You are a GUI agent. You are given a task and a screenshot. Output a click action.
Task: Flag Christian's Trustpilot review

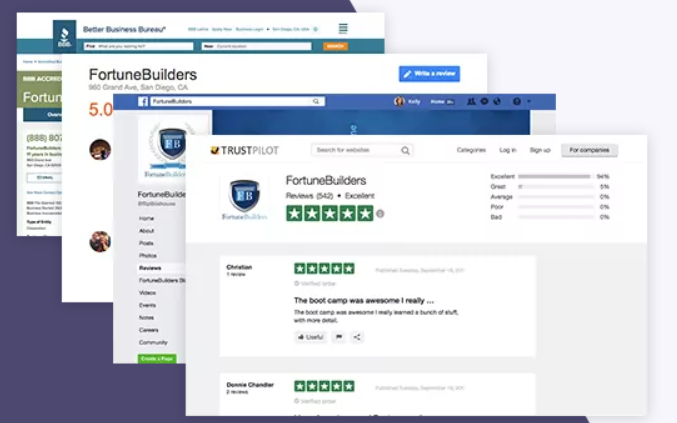(339, 337)
